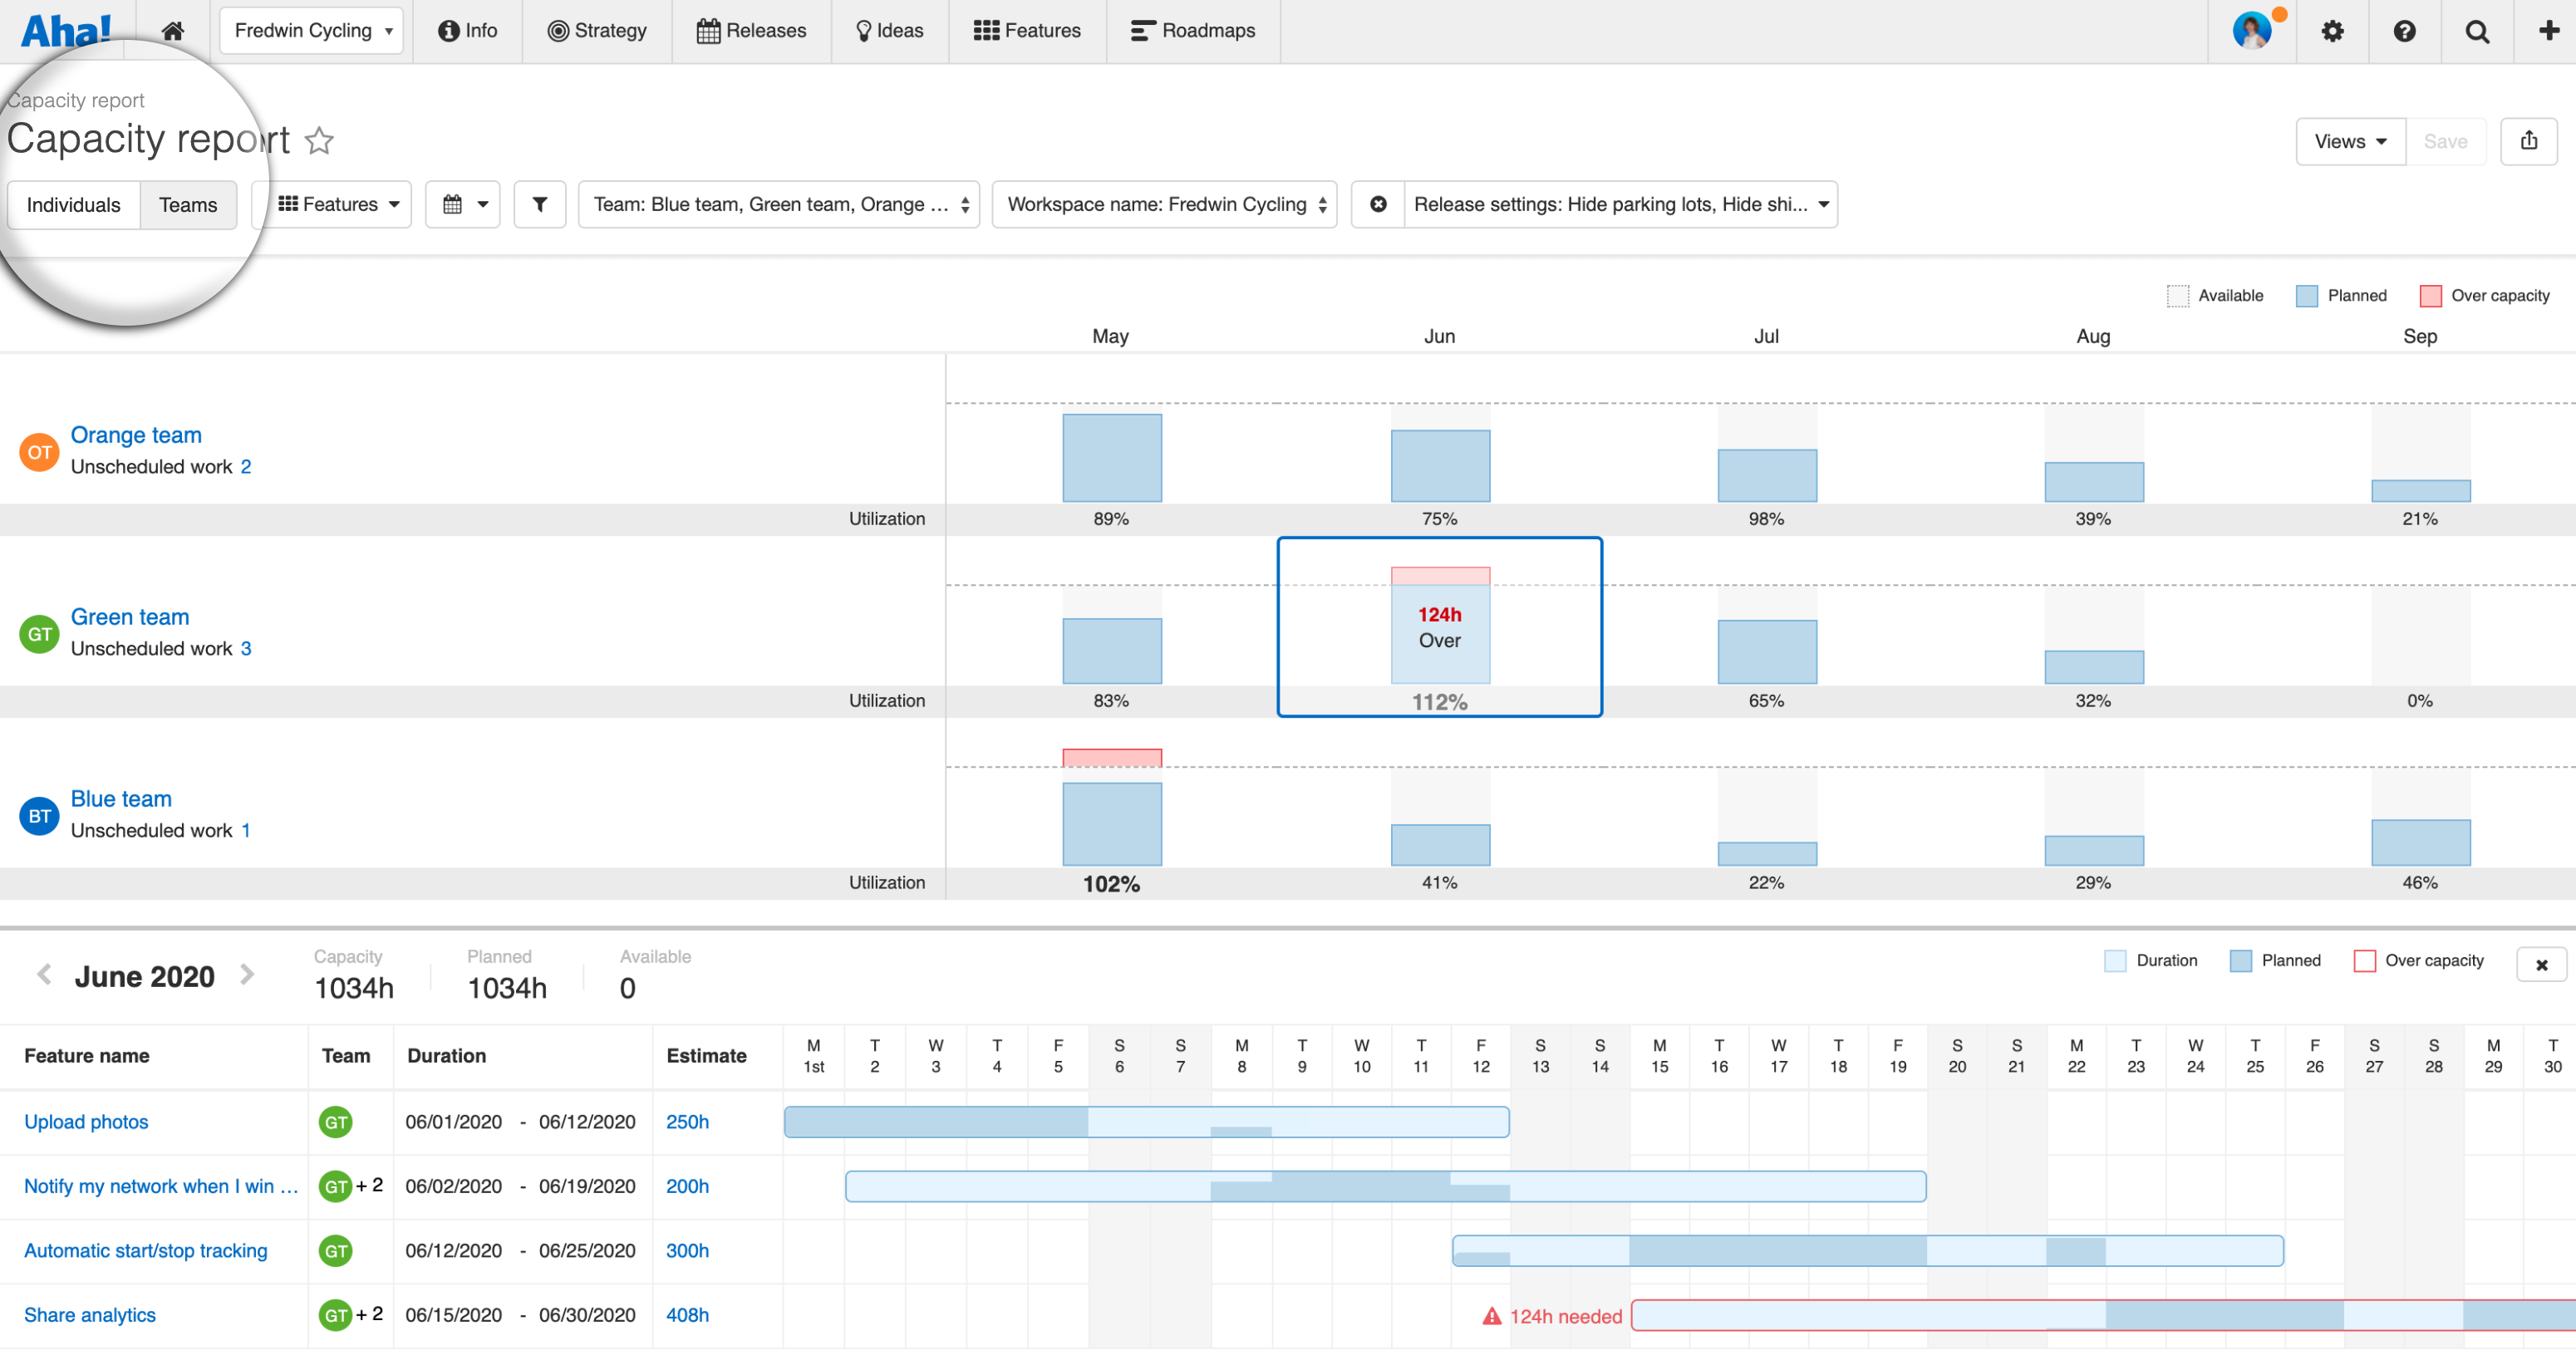Open the Upload photos feature

click(86, 1121)
